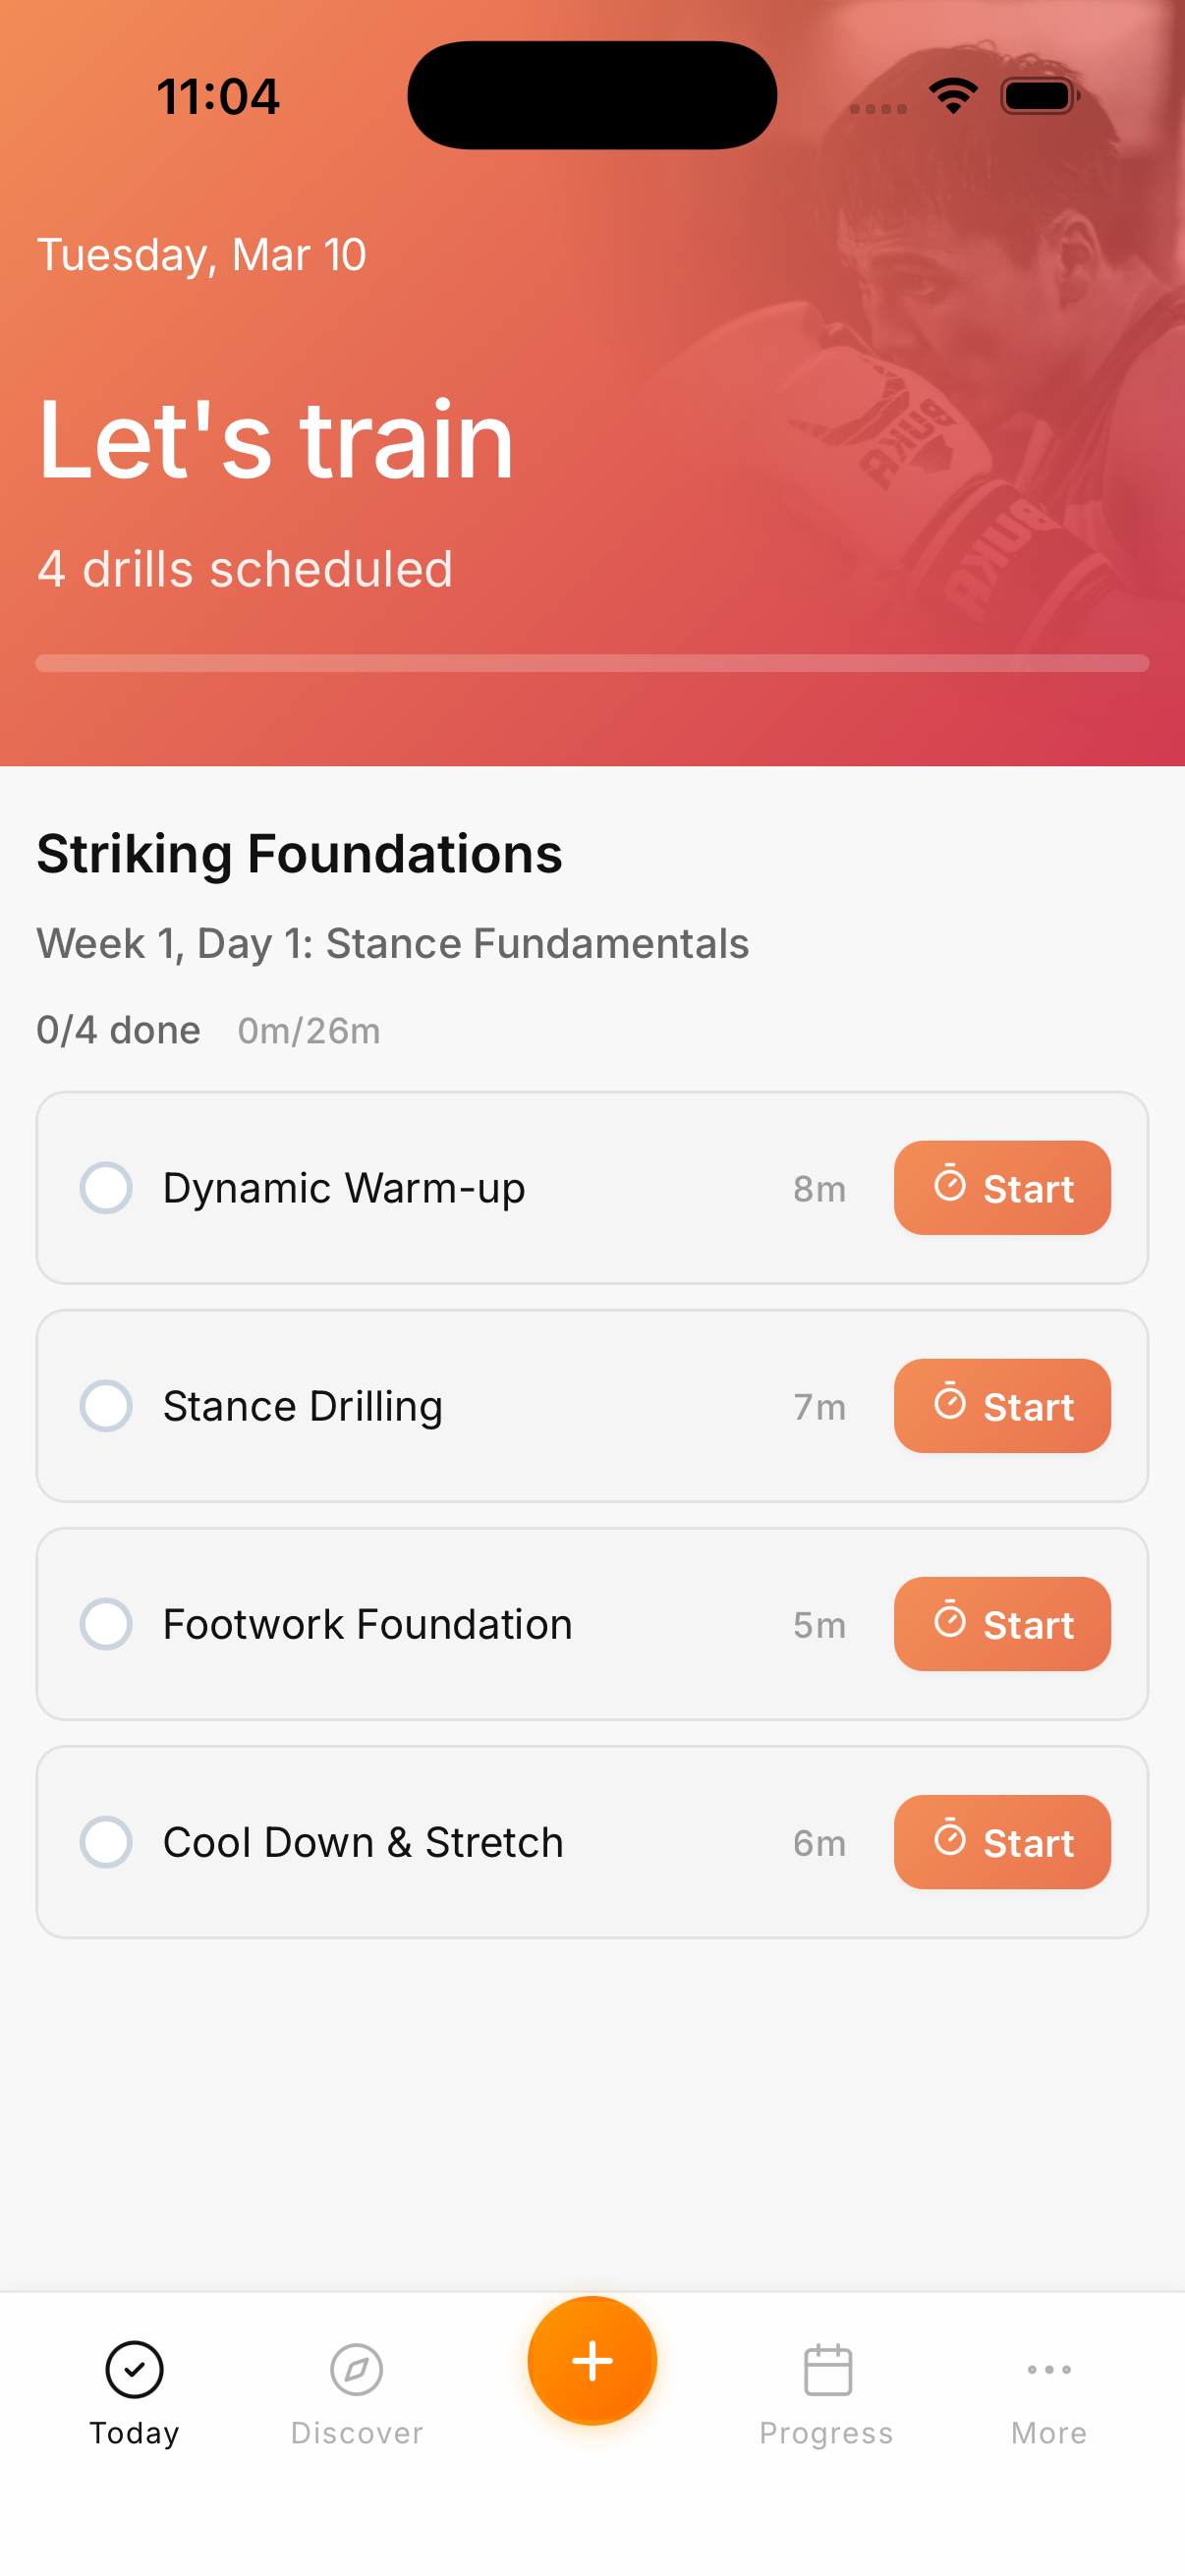Tap the orange plus add button
The height and width of the screenshot is (2576, 1185).
pos(592,2360)
